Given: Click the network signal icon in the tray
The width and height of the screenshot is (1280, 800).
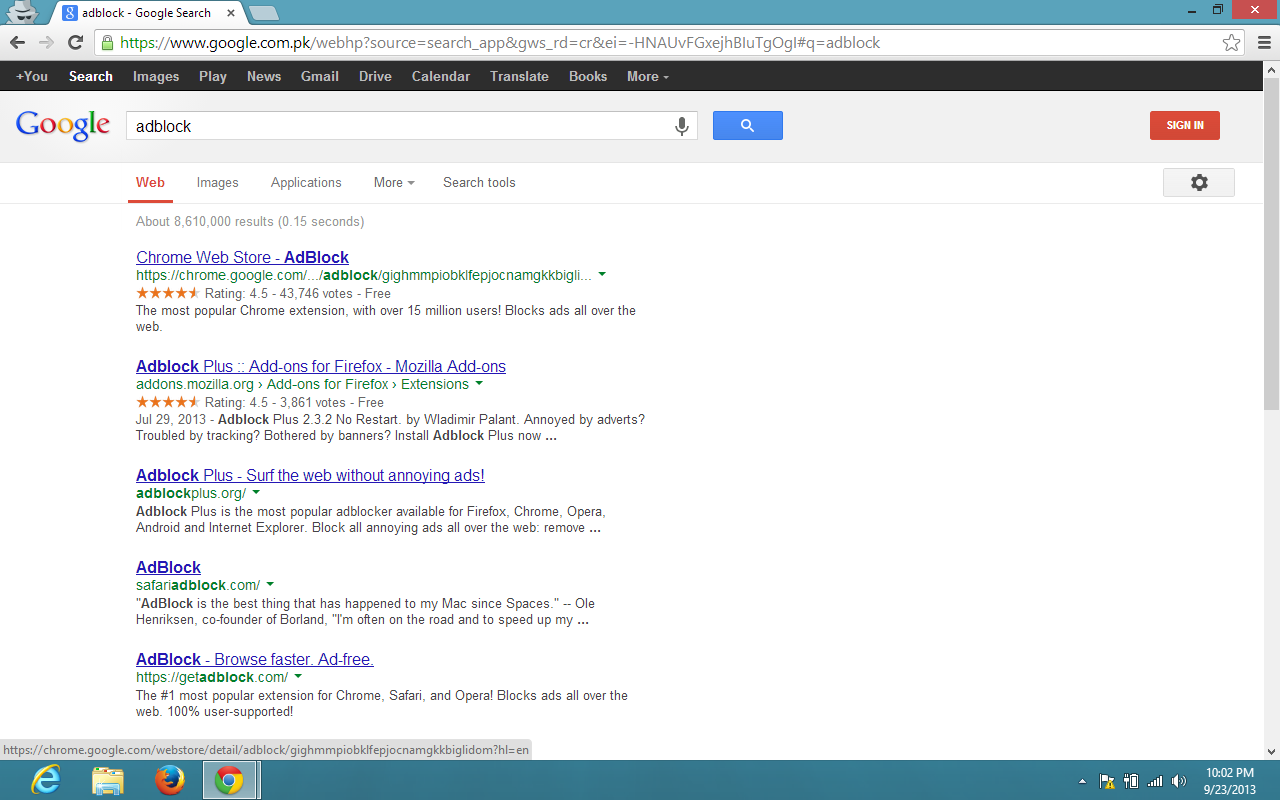Looking at the screenshot, I should (1155, 781).
